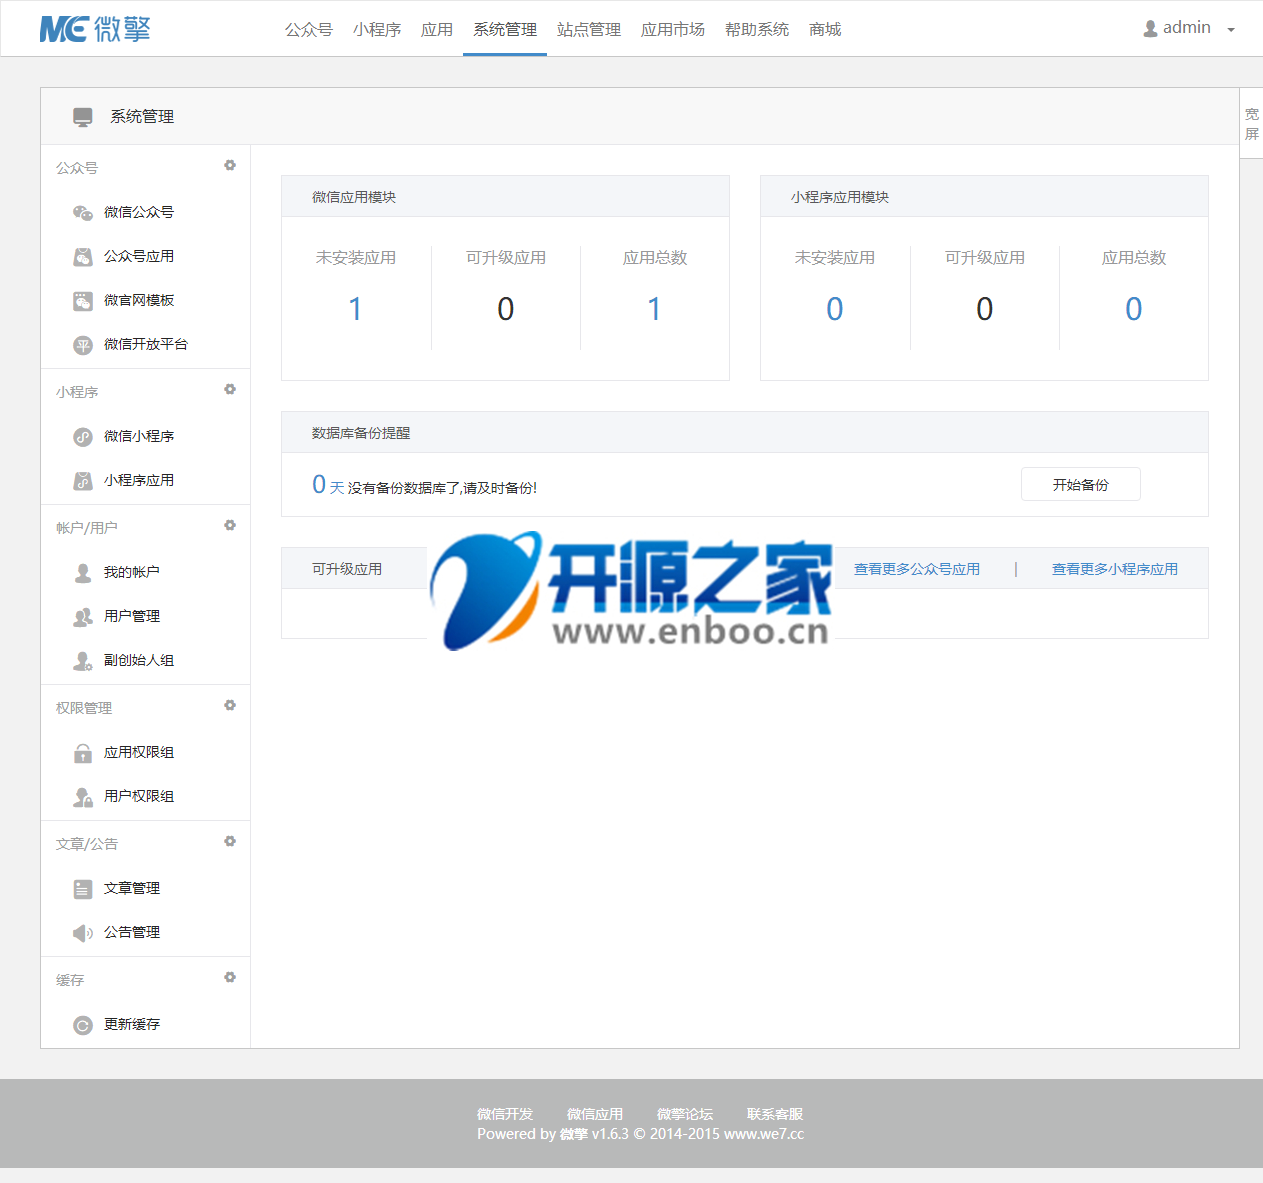Click the 应用权限组 lock icon
1263x1183 pixels.
83,753
